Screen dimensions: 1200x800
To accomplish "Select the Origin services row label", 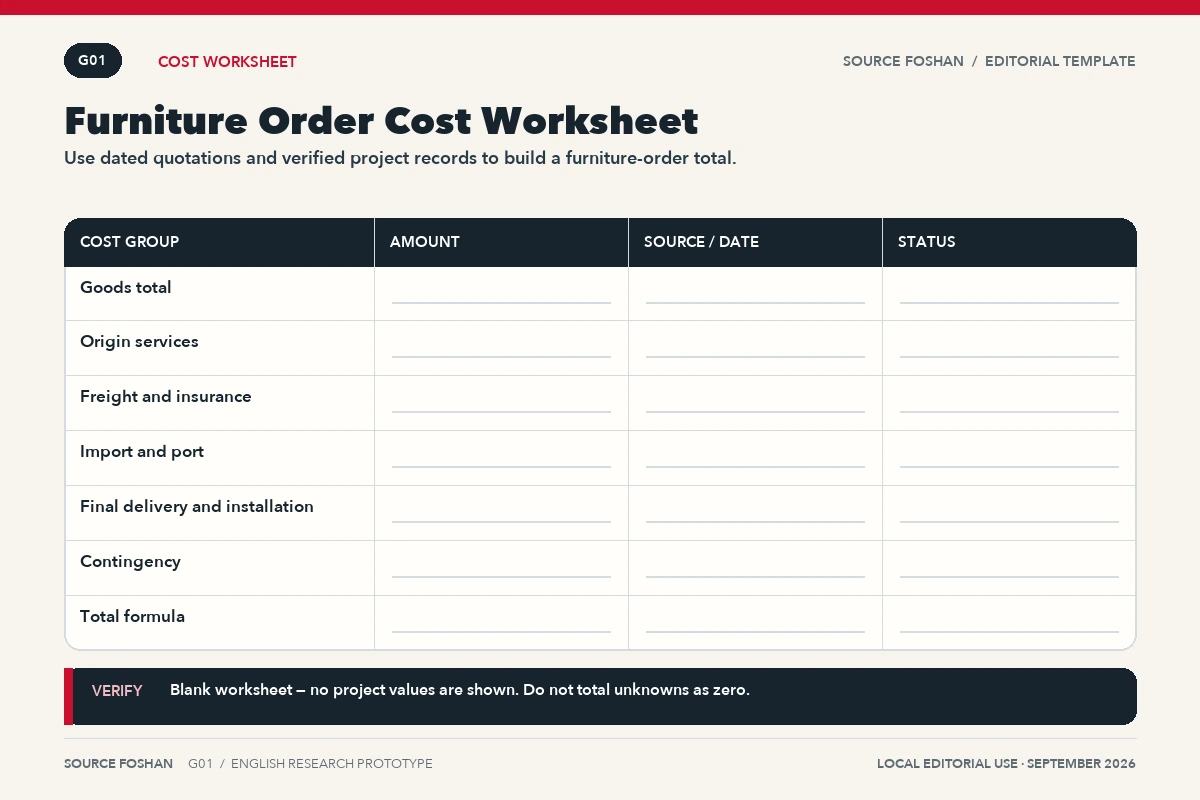I will point(139,342).
